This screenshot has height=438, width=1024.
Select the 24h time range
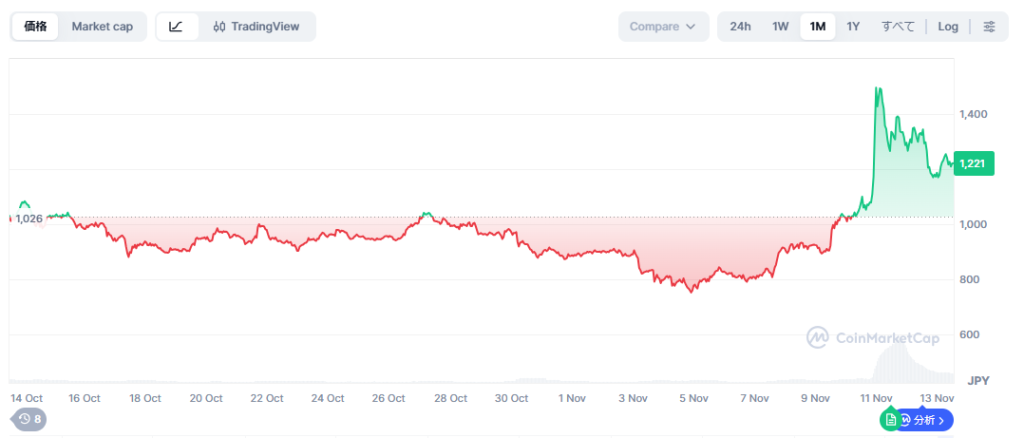(x=740, y=27)
